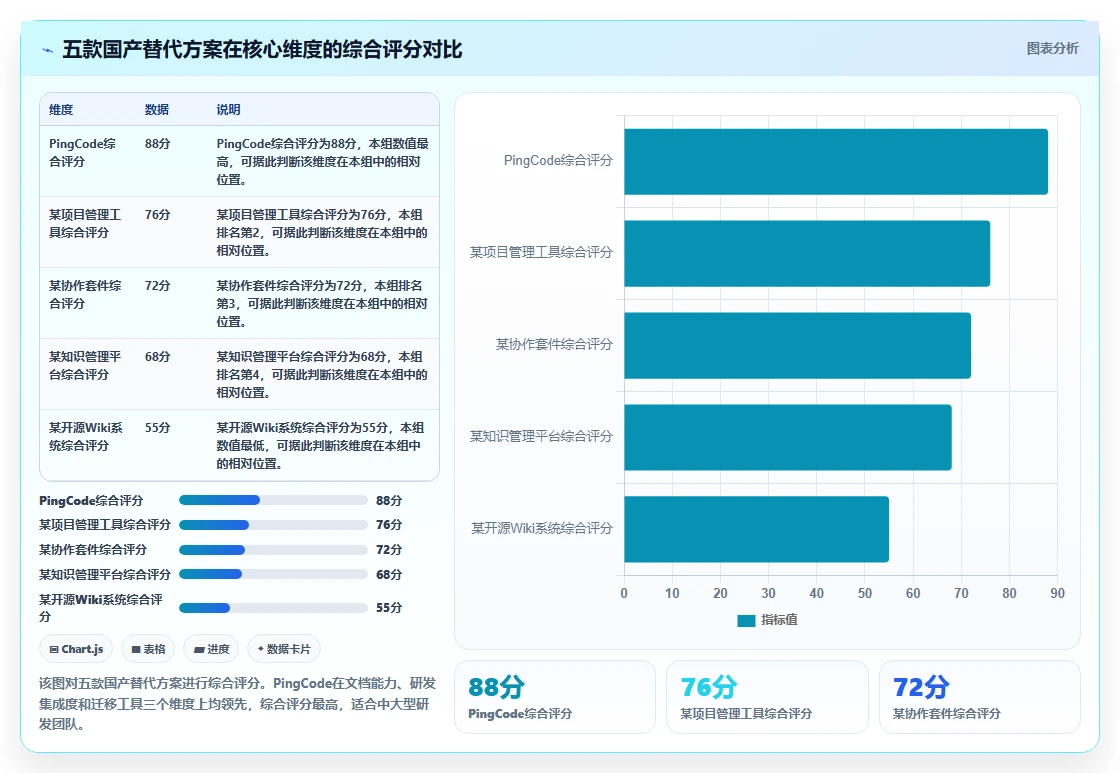This screenshot has width=1120, height=773.
Task: Click the 某开源Wiki系统综合评分 chart bar
Action: point(756,529)
